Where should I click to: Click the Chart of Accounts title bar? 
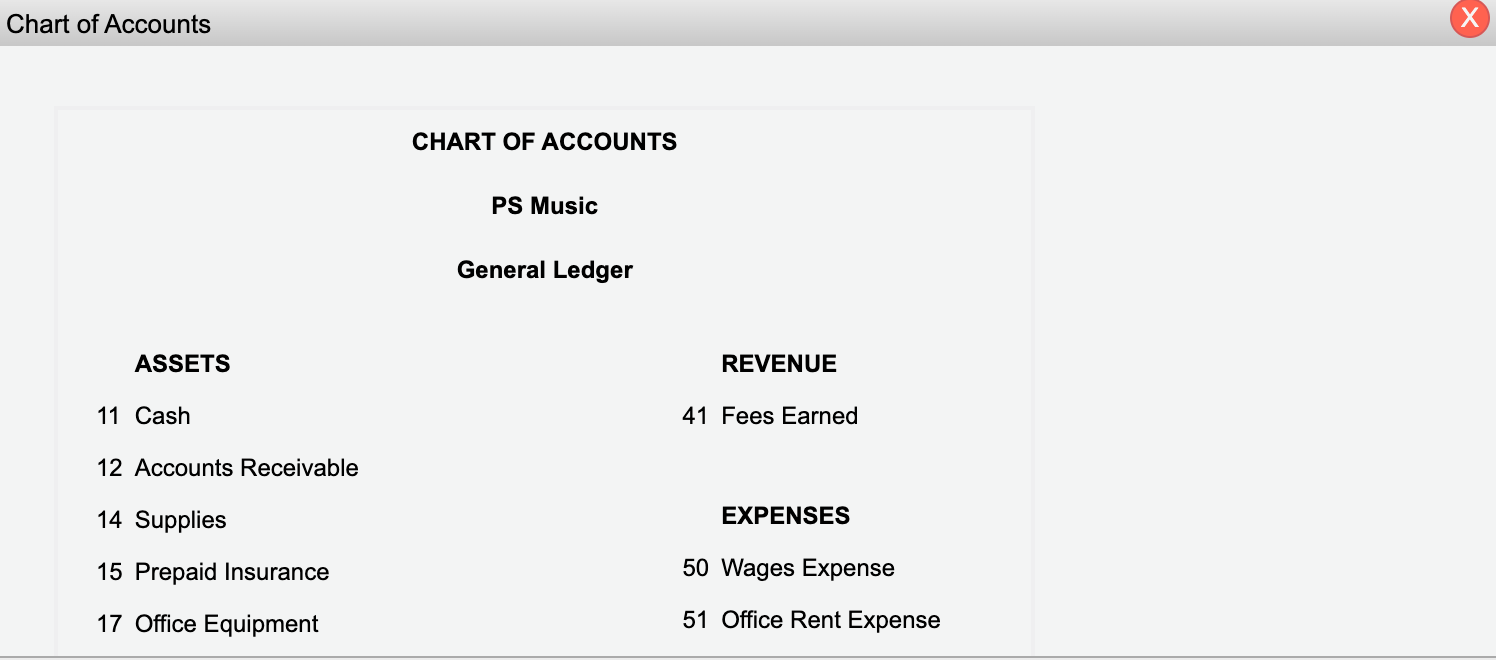pyautogui.click(x=600, y=22)
